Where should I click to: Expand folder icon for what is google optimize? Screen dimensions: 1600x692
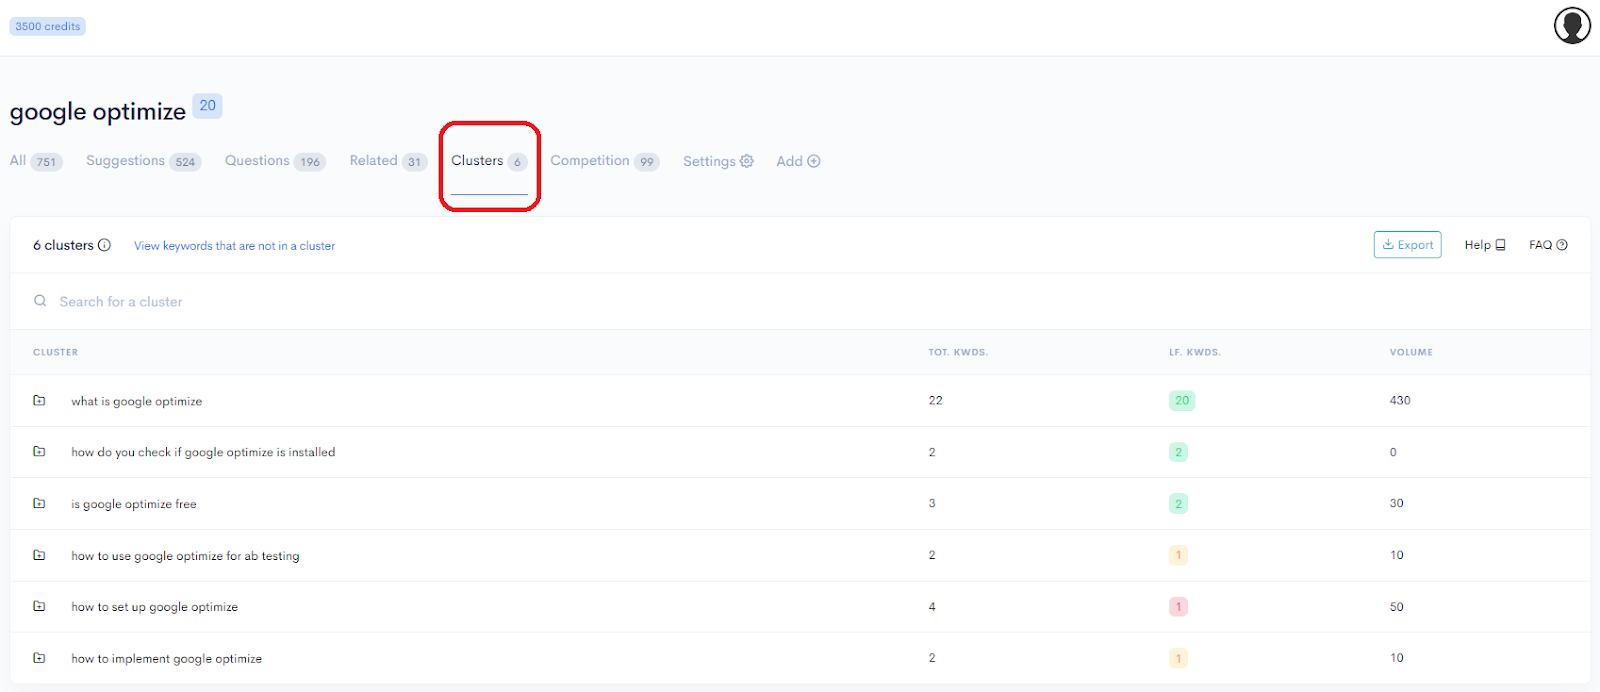(x=39, y=400)
